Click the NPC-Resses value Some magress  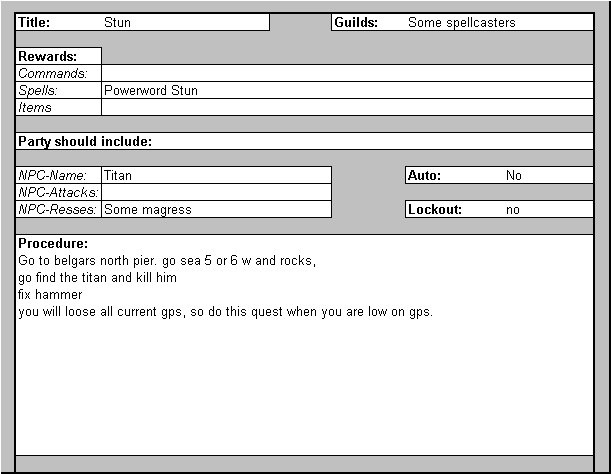coord(216,209)
